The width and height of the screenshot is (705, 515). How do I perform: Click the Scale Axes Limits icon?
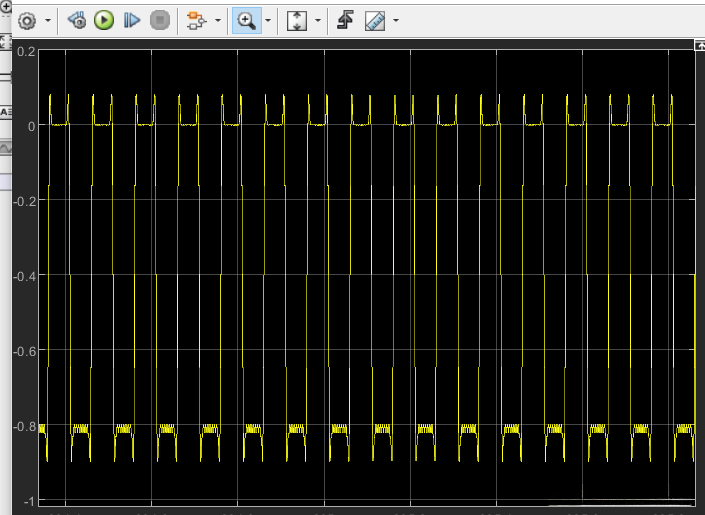[x=297, y=20]
